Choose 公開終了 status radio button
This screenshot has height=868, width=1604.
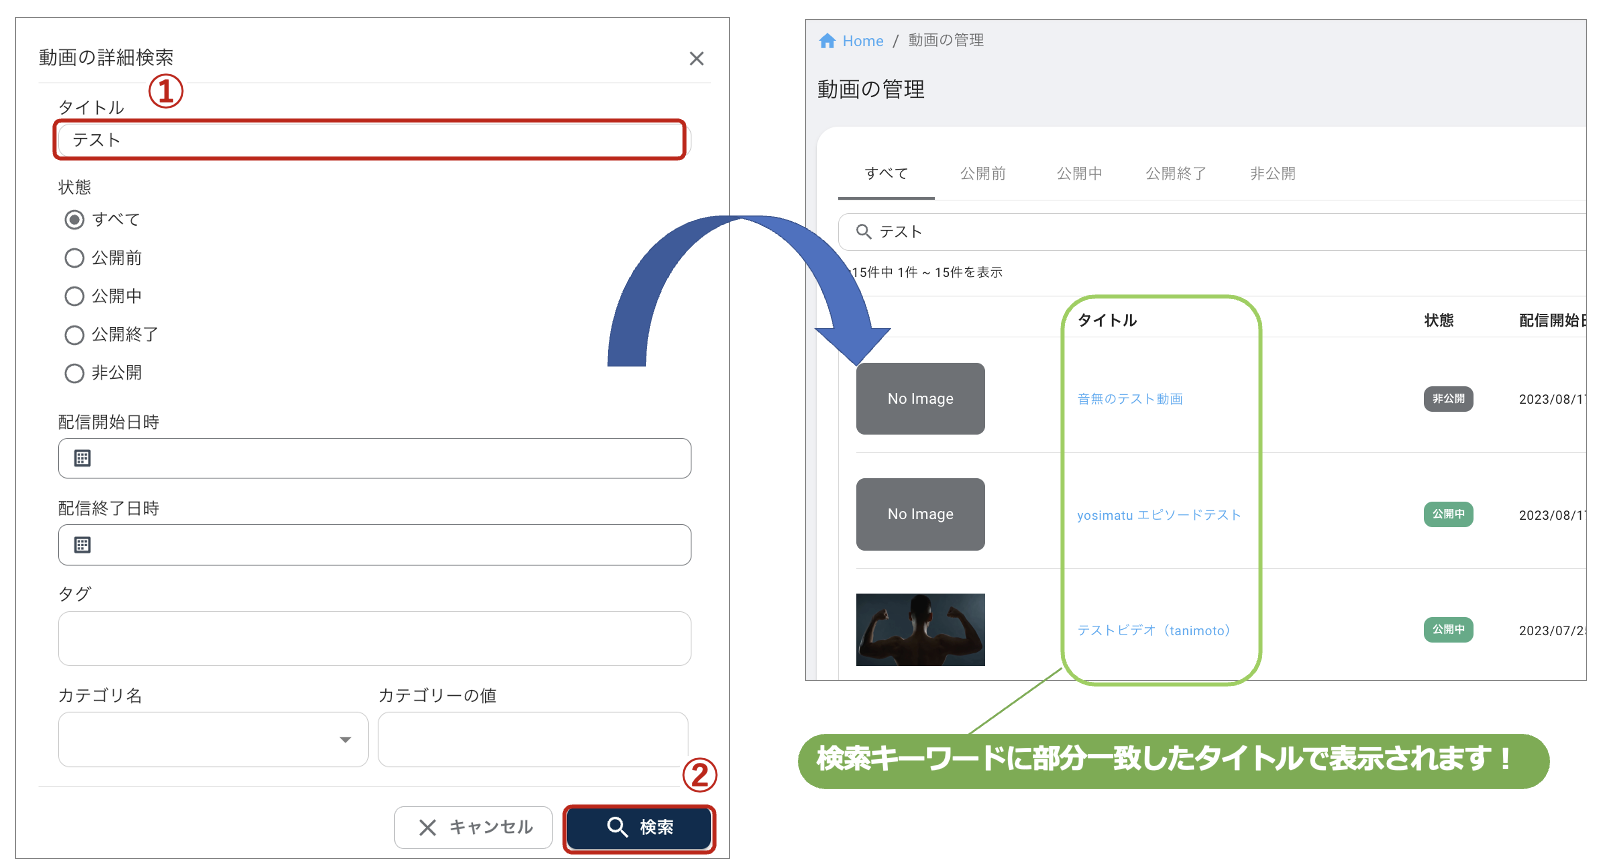[x=74, y=335]
